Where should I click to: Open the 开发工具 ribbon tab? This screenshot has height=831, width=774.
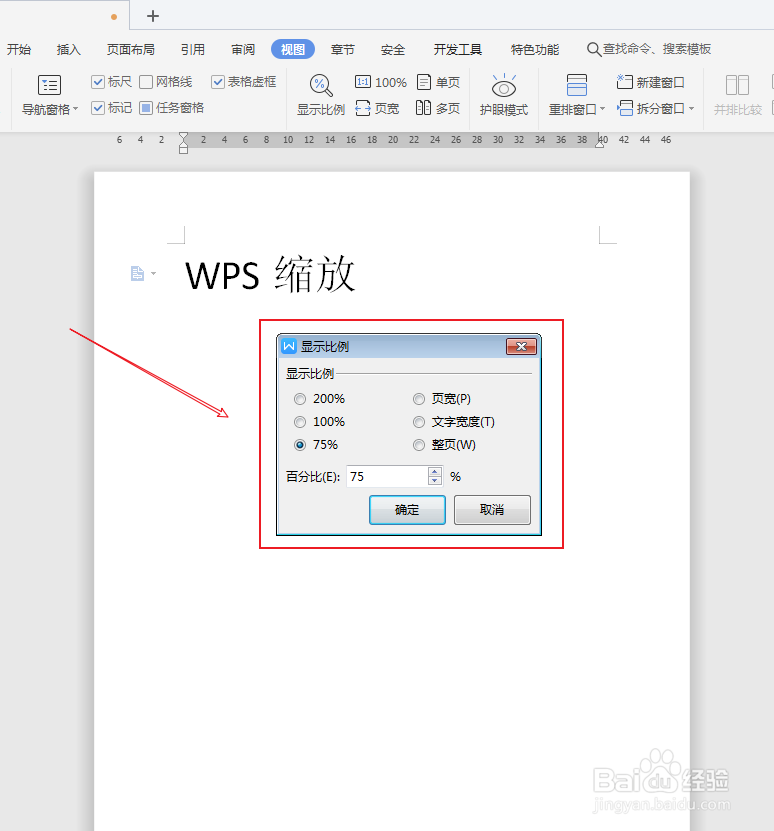coord(458,49)
